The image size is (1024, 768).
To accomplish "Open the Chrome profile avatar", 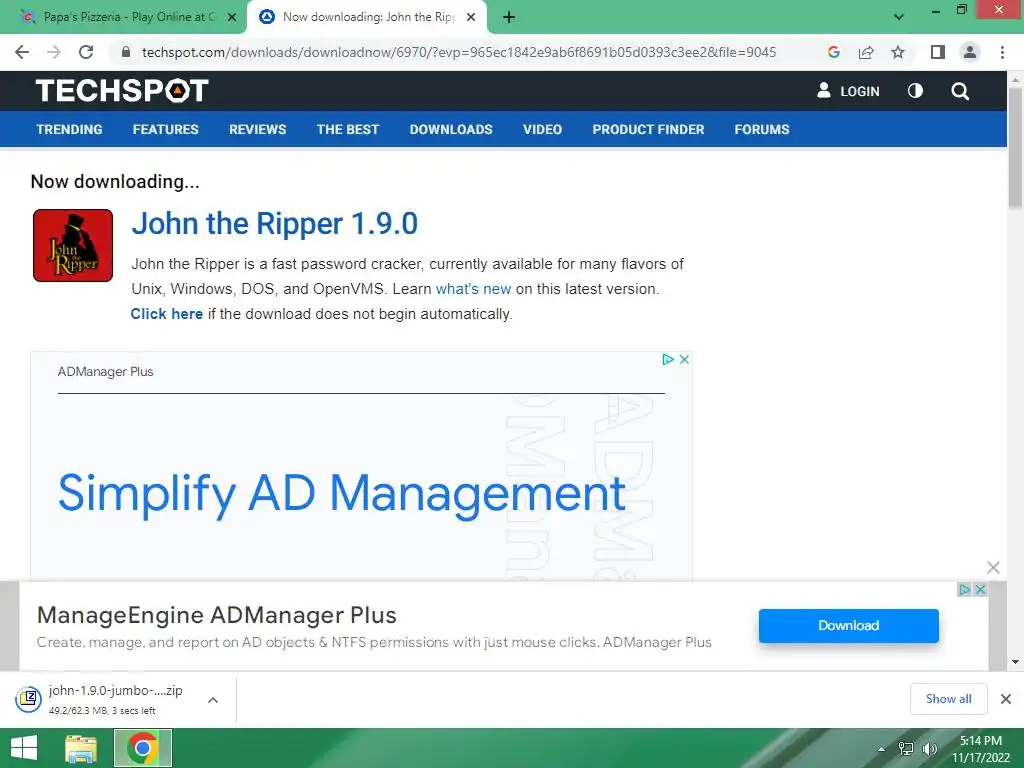I will [970, 52].
